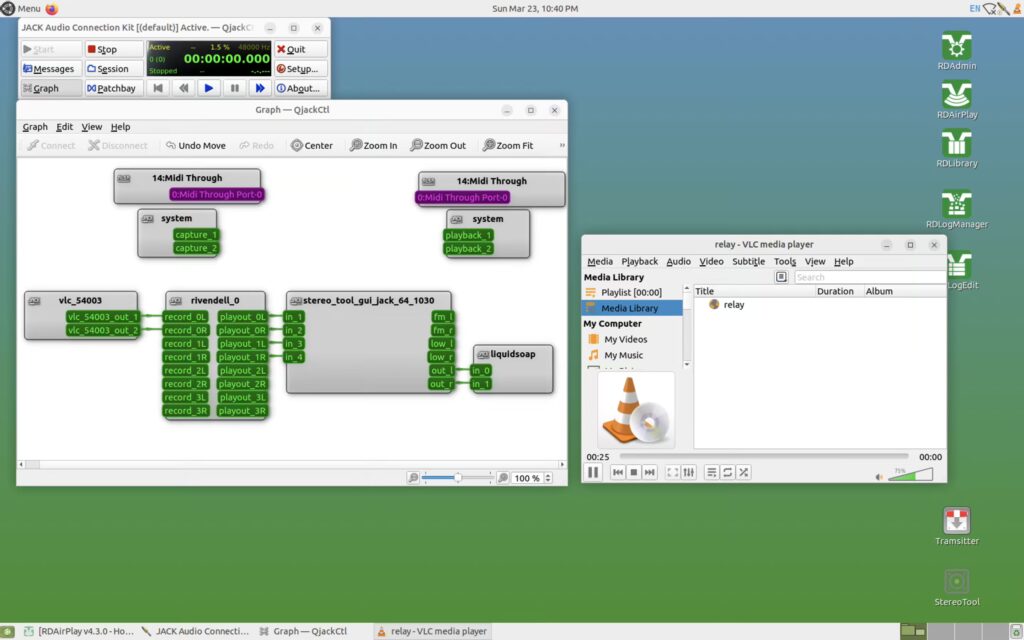1024x640 pixels.
Task: Open RDLogManager desktop icon
Action: pos(956,209)
